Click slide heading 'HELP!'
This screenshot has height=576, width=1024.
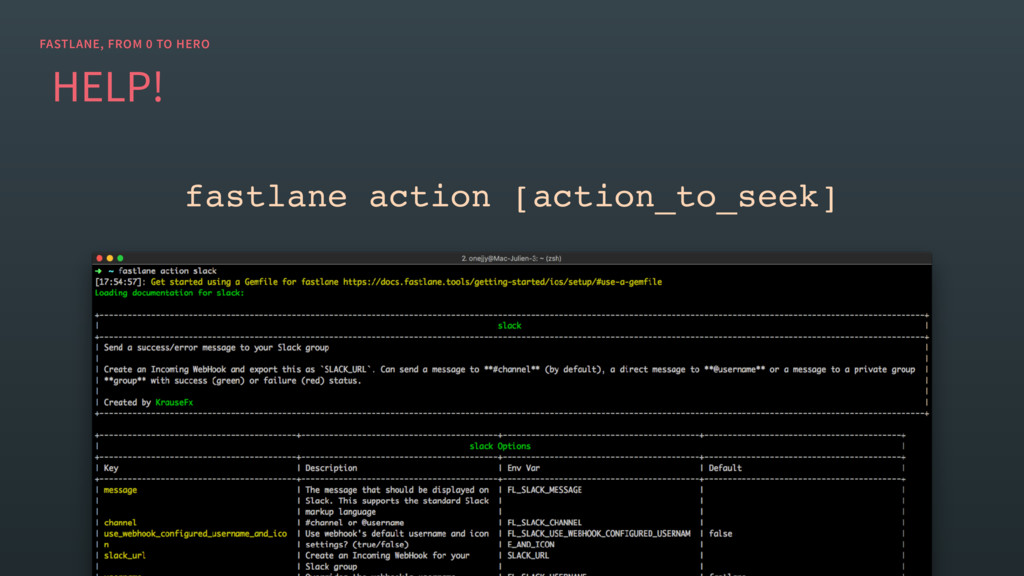[108, 88]
